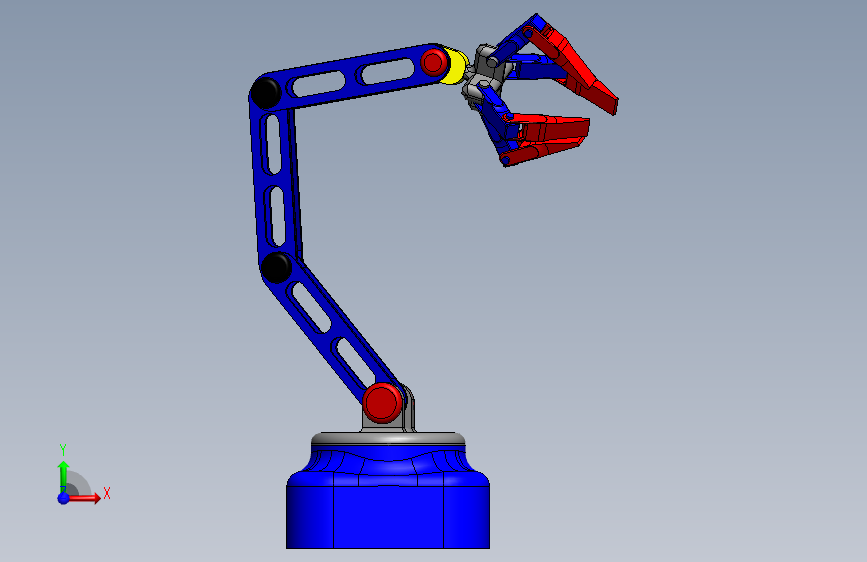Image resolution: width=867 pixels, height=562 pixels.
Task: Select the top blue slotted arm link
Action: 354,76
